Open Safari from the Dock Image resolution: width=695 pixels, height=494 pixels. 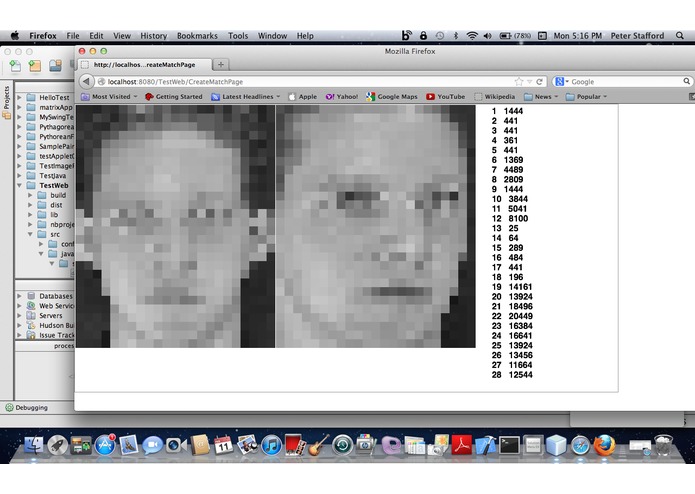pyautogui.click(x=580, y=446)
